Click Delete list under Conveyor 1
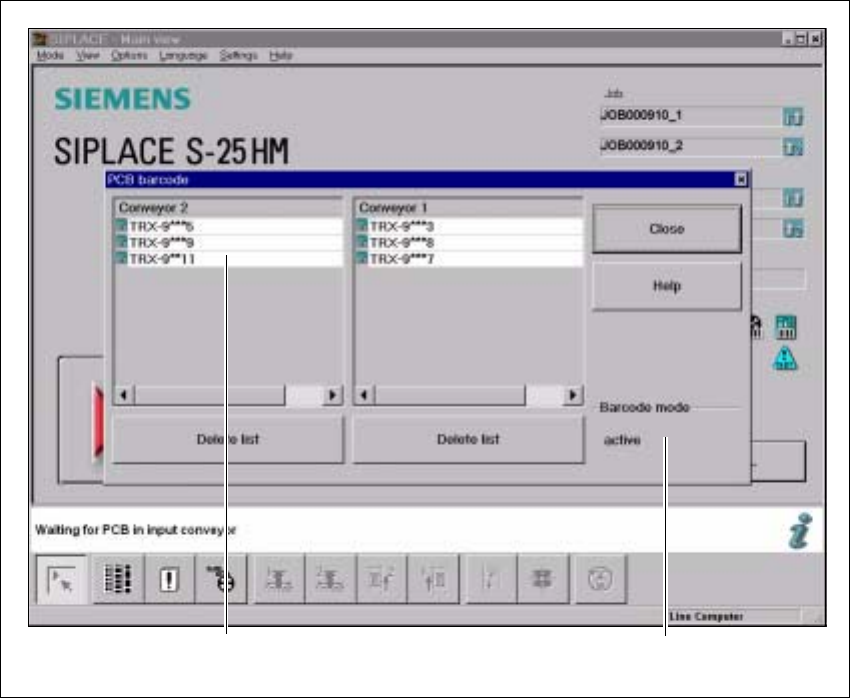 click(x=468, y=440)
